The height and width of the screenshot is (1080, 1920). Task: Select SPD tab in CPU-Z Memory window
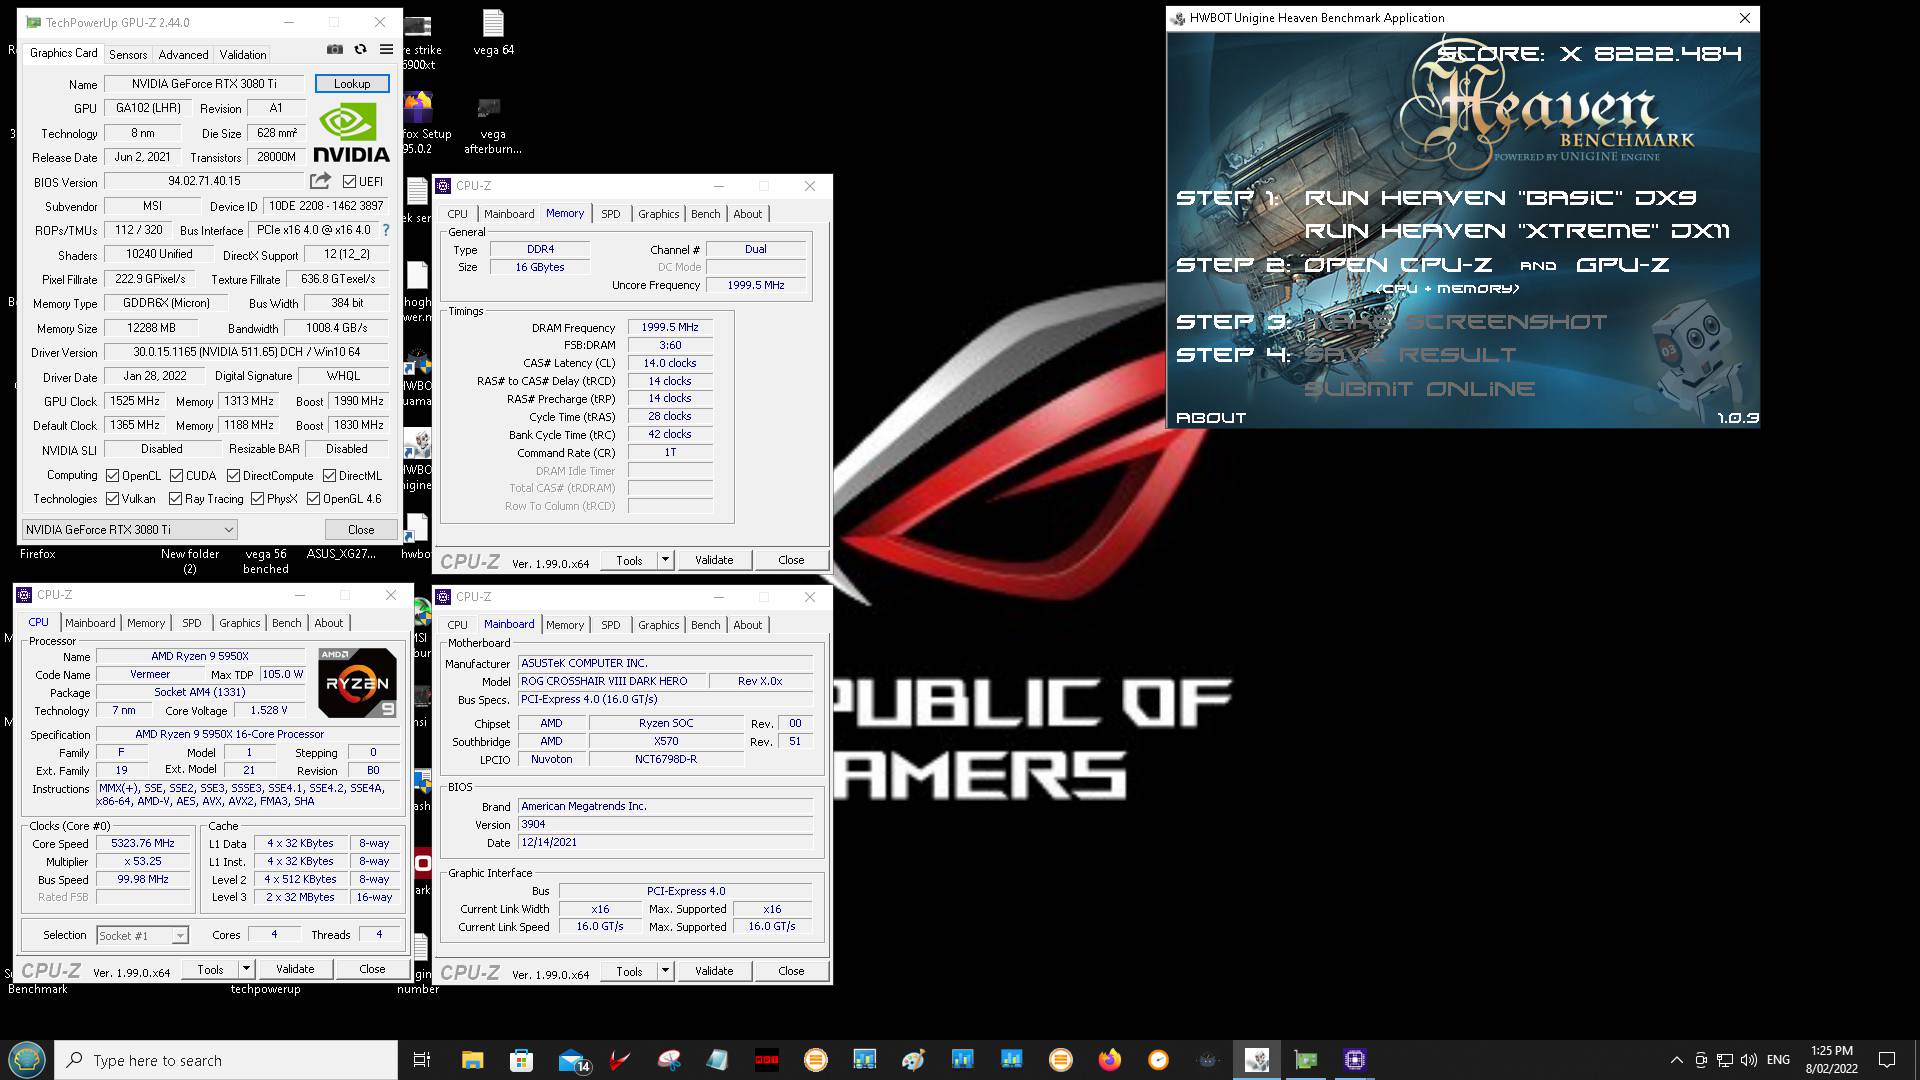[x=610, y=214]
